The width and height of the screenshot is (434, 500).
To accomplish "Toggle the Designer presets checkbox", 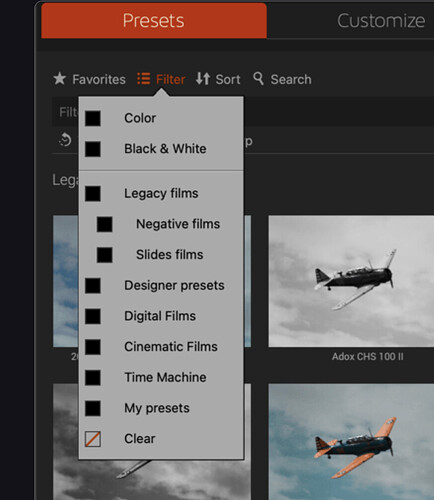I will click(93, 286).
